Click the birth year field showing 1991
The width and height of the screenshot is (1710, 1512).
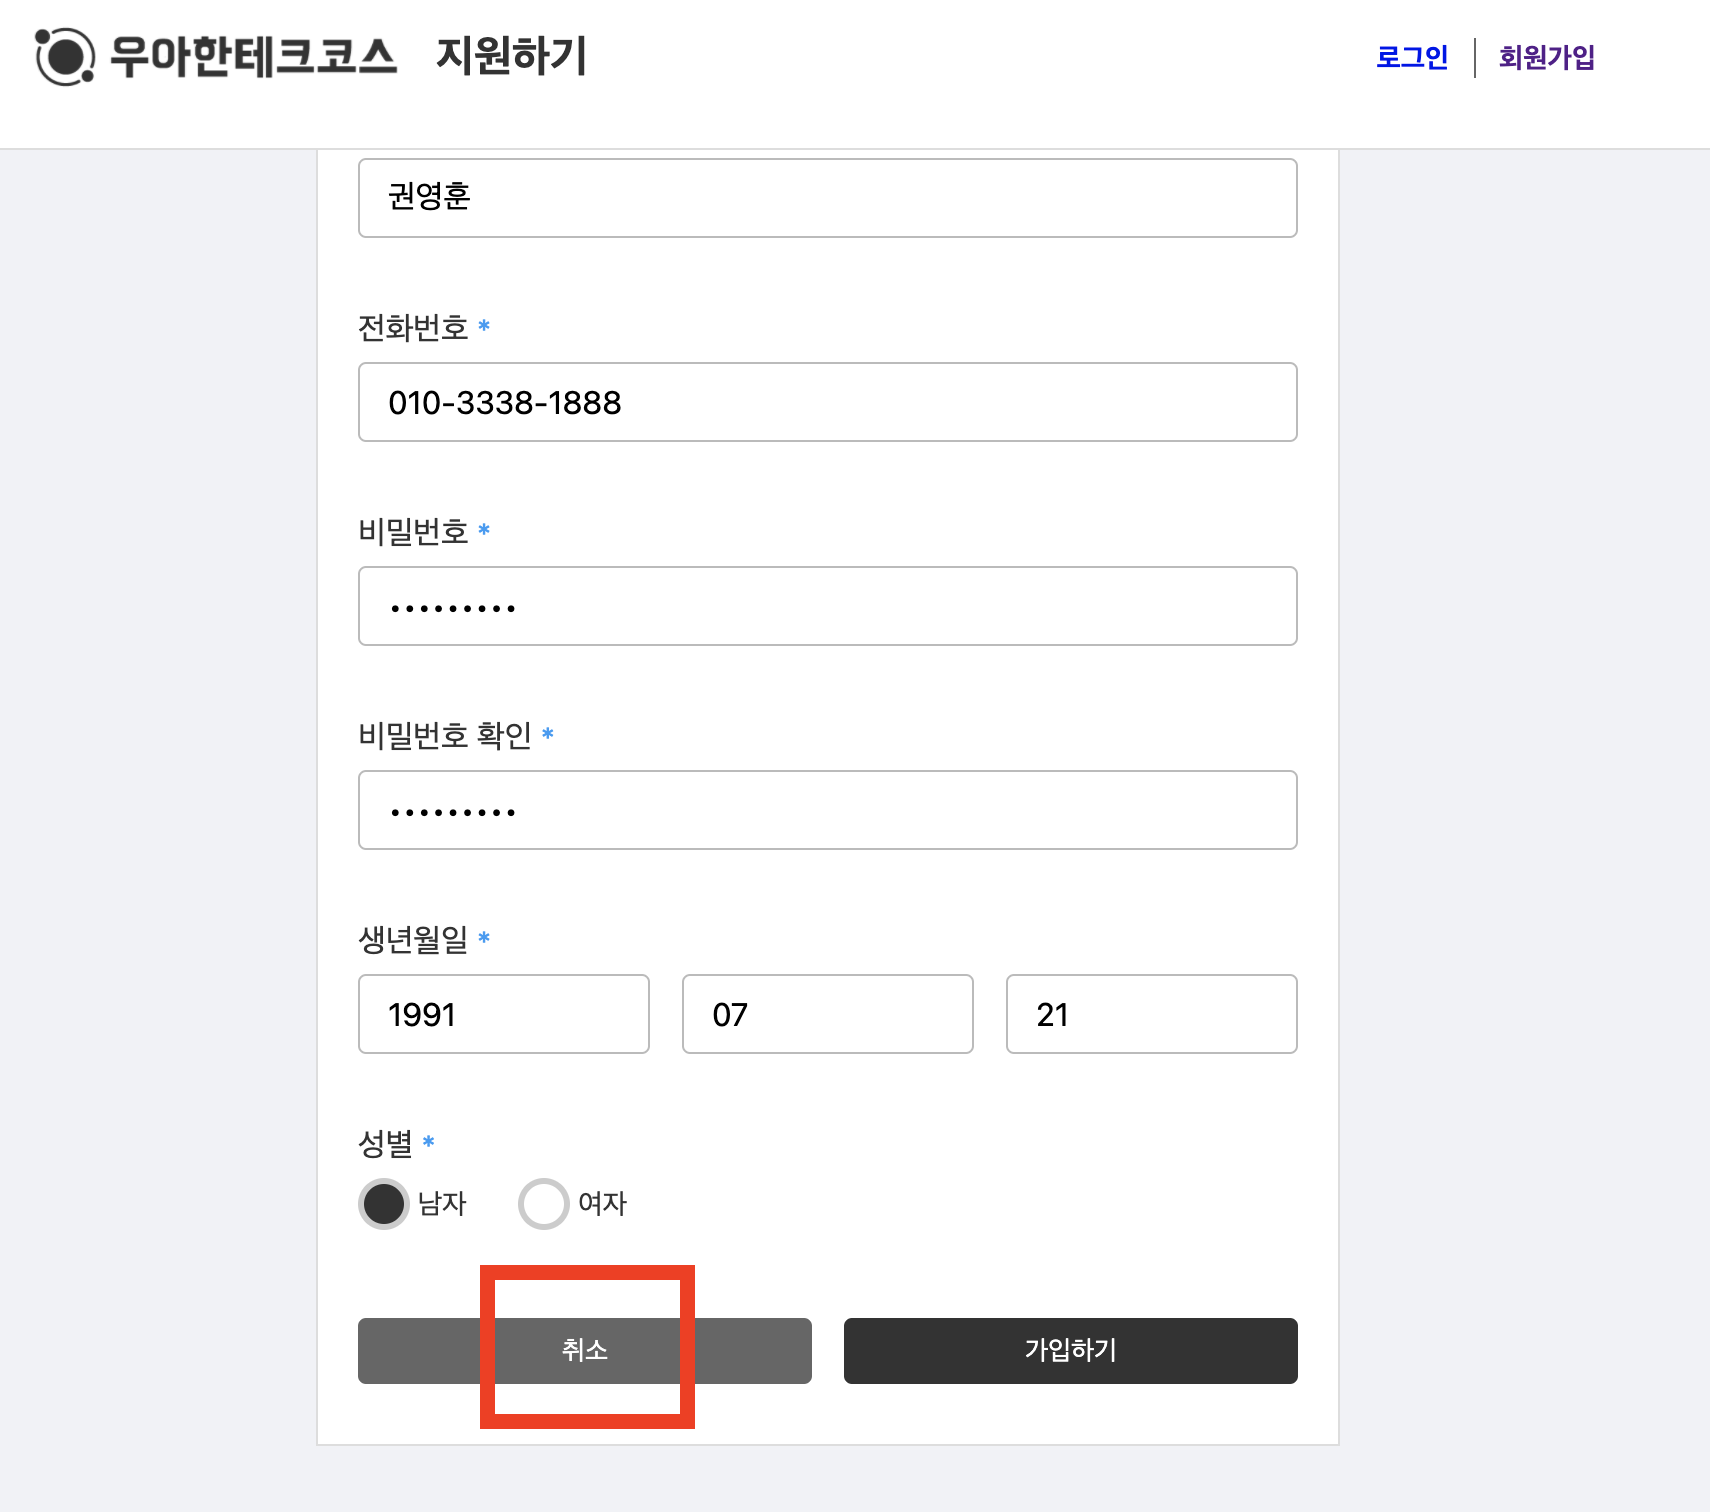[503, 1014]
